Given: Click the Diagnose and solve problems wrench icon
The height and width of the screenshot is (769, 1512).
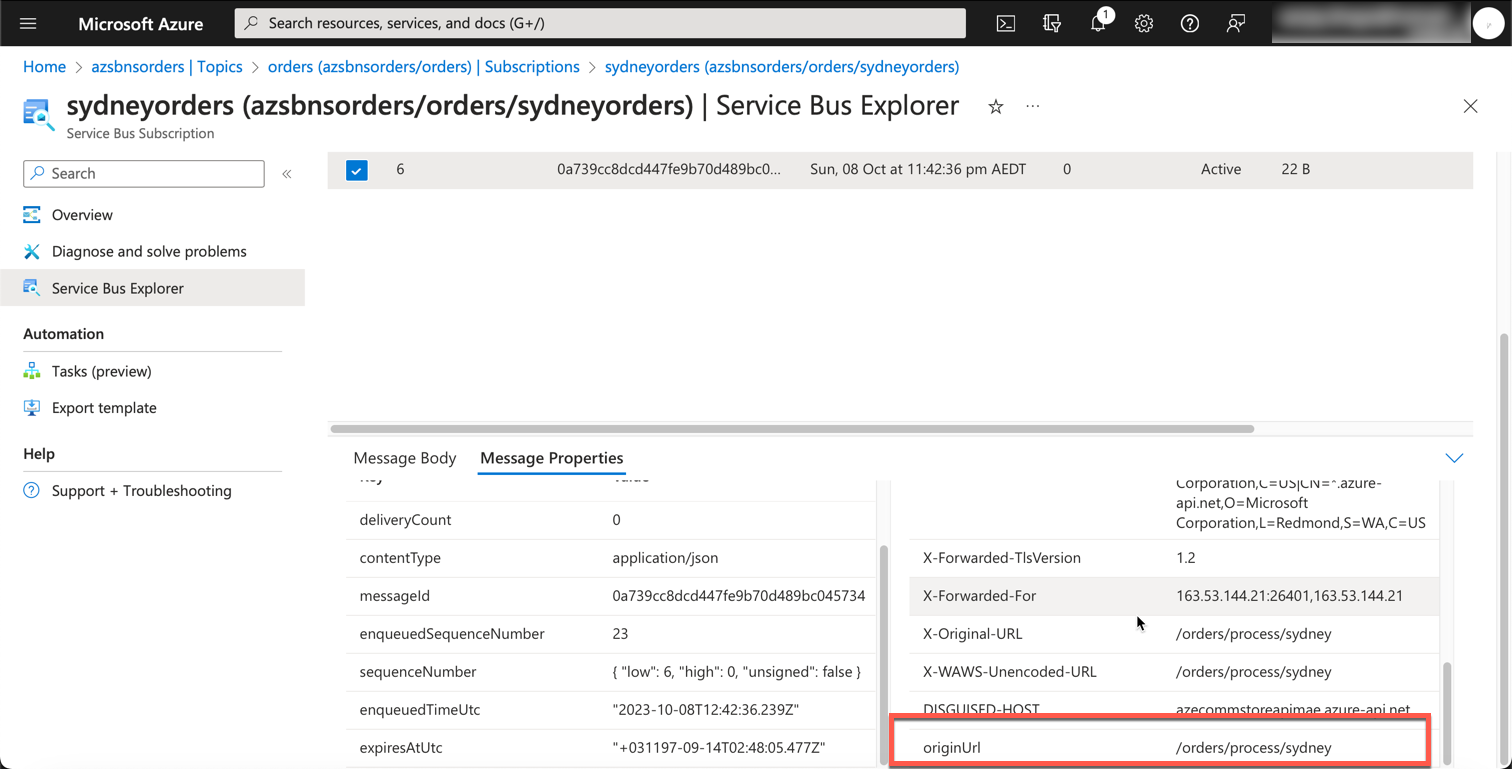Looking at the screenshot, I should click(32, 251).
